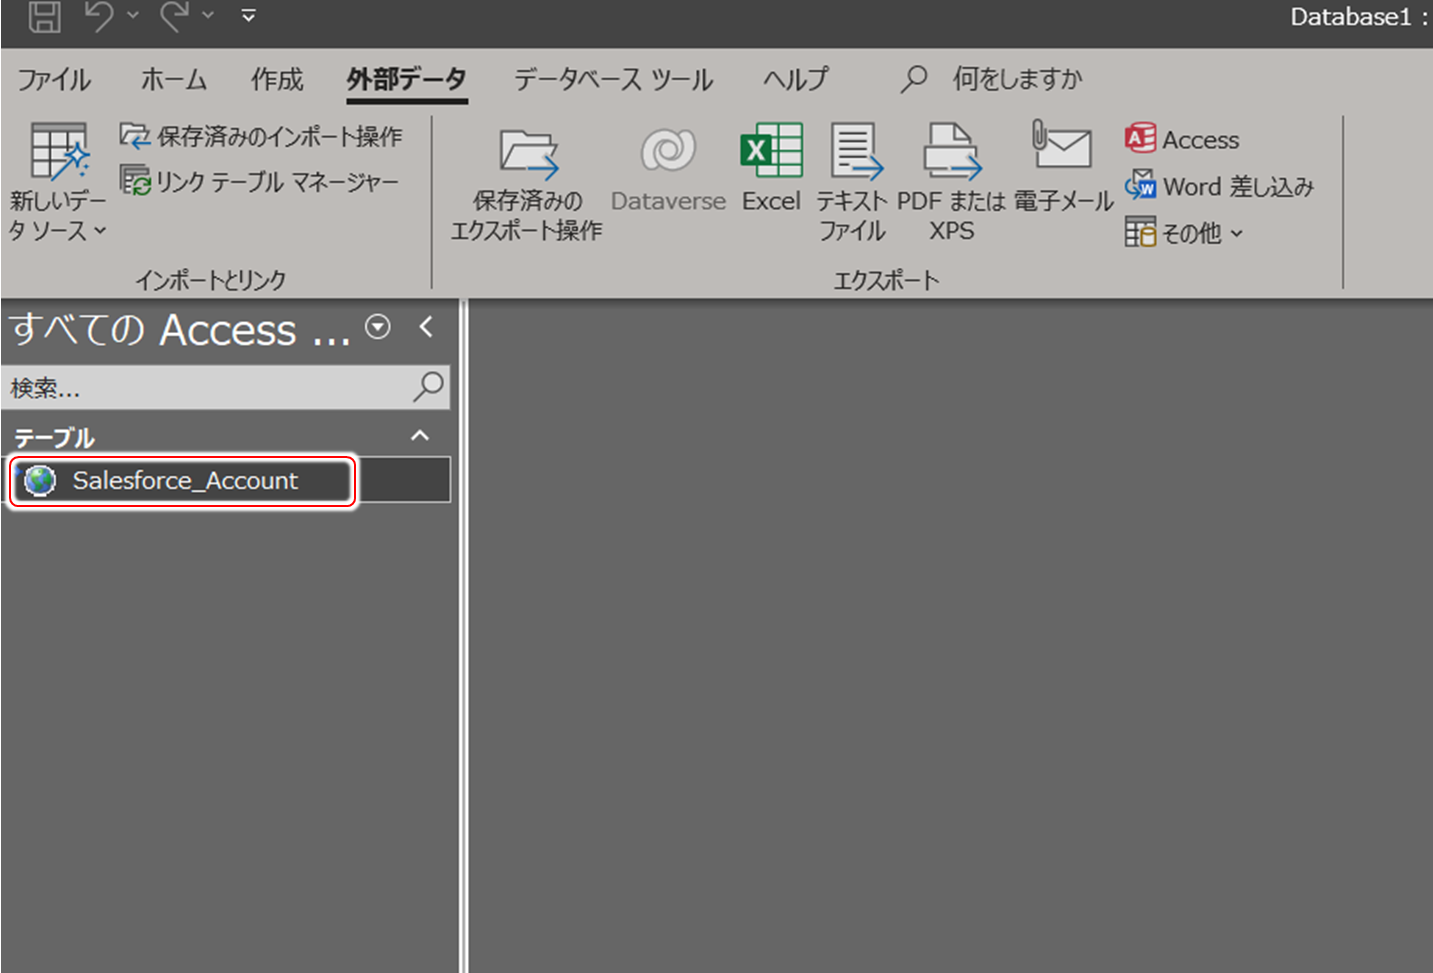Click inside the 検索 search field
This screenshot has height=973, width=1433.
pyautogui.click(x=200, y=388)
